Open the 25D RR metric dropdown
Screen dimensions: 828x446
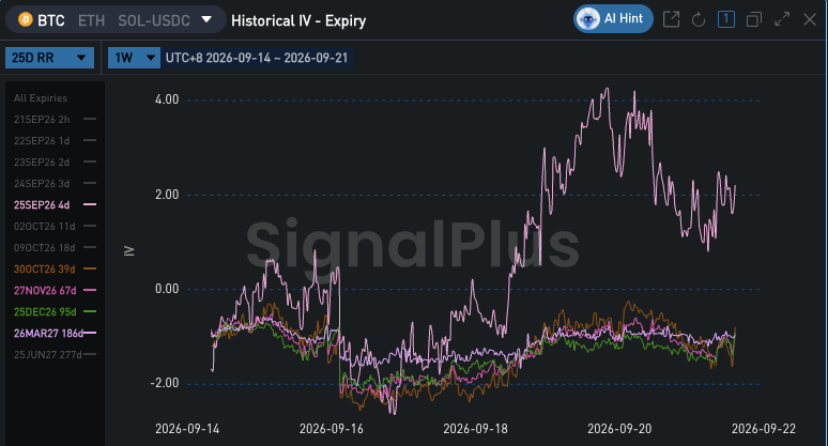point(49,58)
